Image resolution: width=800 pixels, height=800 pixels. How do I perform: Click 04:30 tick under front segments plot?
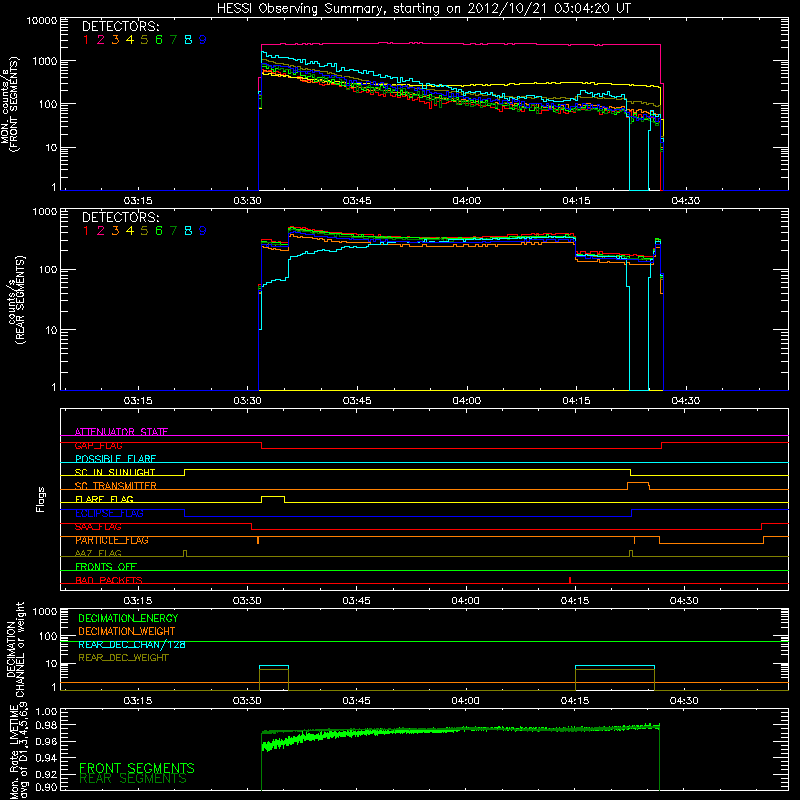coord(685,201)
